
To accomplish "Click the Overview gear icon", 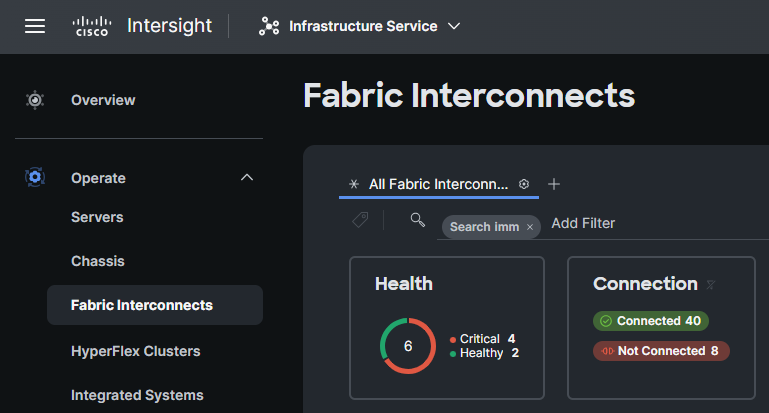I will point(35,100).
